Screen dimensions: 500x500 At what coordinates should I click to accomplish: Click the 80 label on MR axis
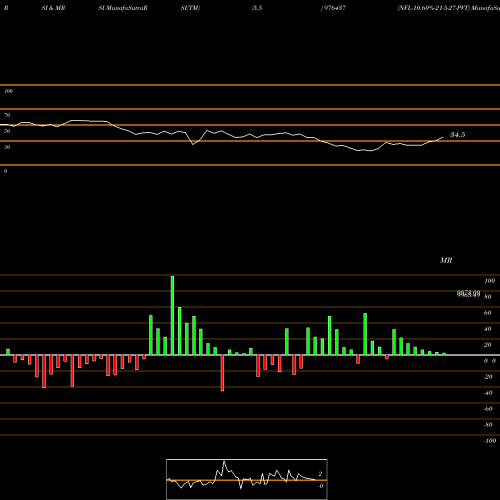click(x=488, y=297)
